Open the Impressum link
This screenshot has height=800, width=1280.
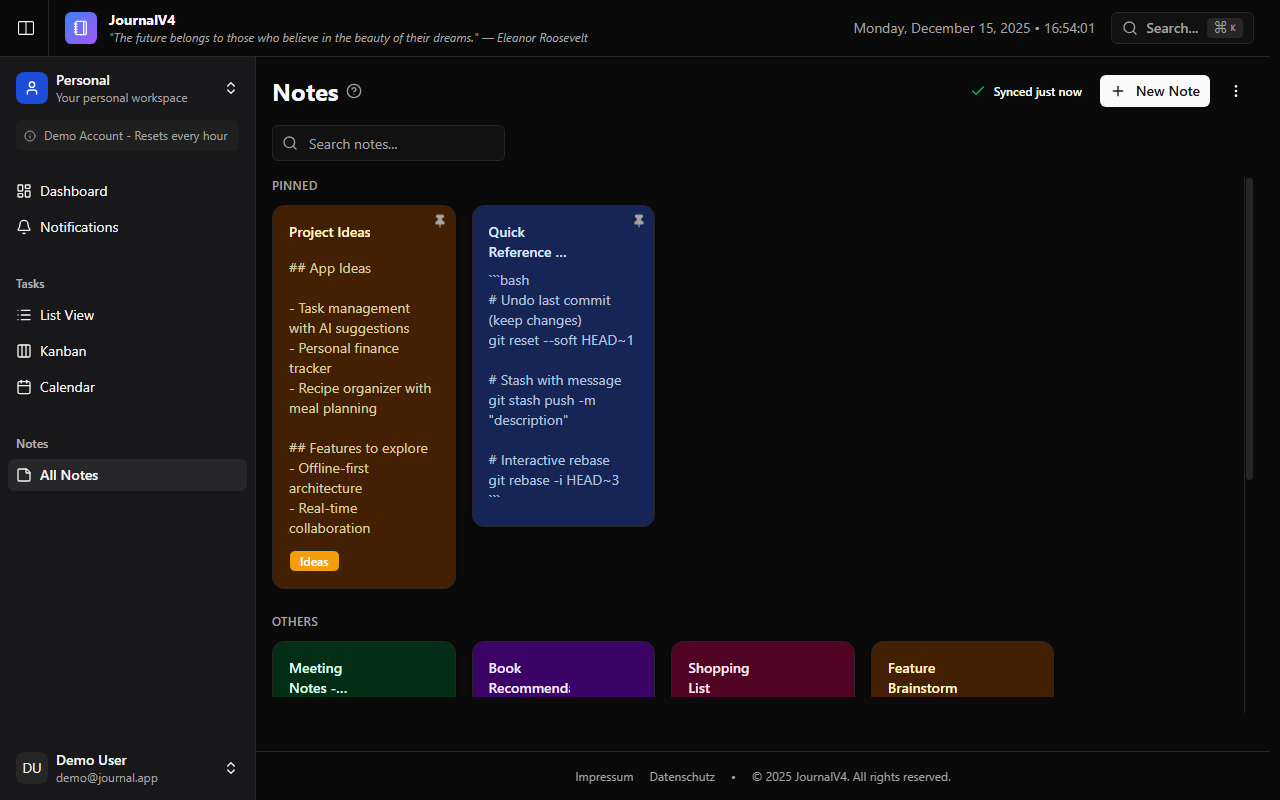pyautogui.click(x=604, y=776)
